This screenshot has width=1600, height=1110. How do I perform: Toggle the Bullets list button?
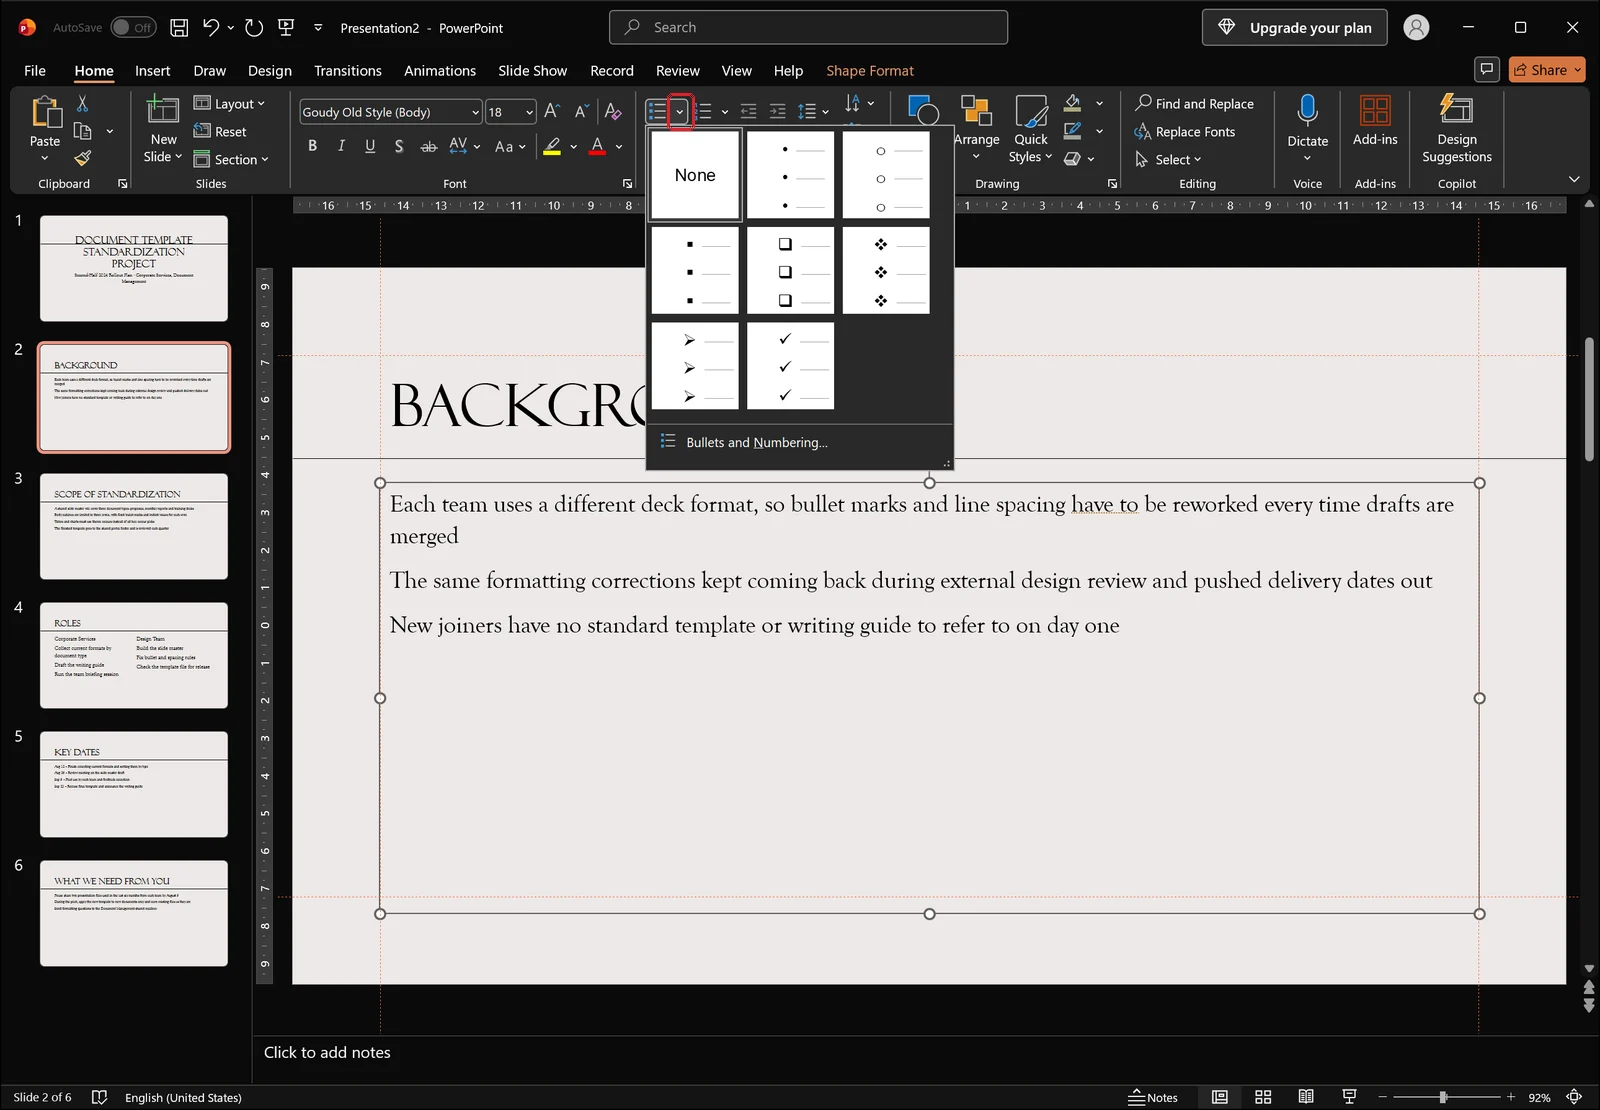[x=657, y=112]
